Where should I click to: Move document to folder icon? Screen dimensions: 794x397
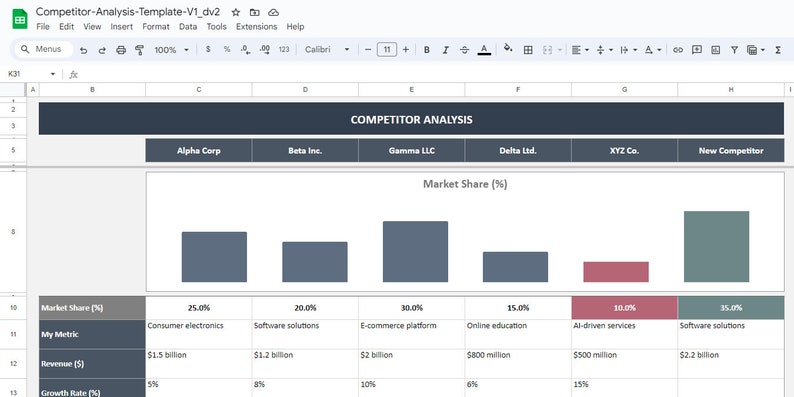pos(254,12)
